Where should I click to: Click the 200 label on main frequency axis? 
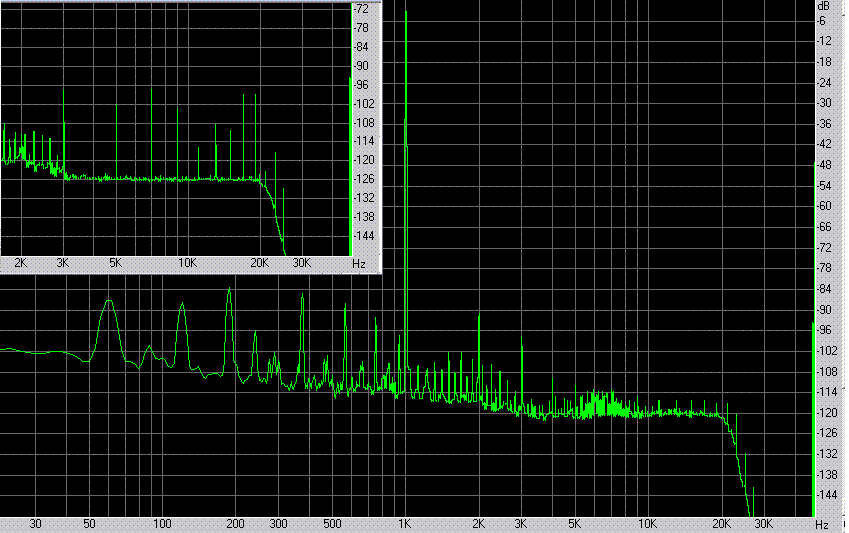click(235, 524)
